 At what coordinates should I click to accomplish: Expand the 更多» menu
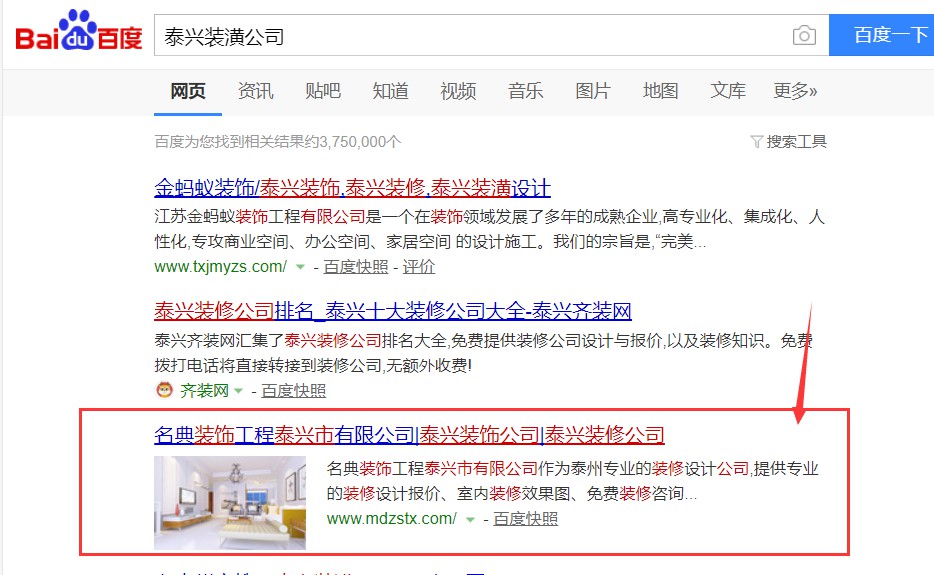(x=795, y=91)
